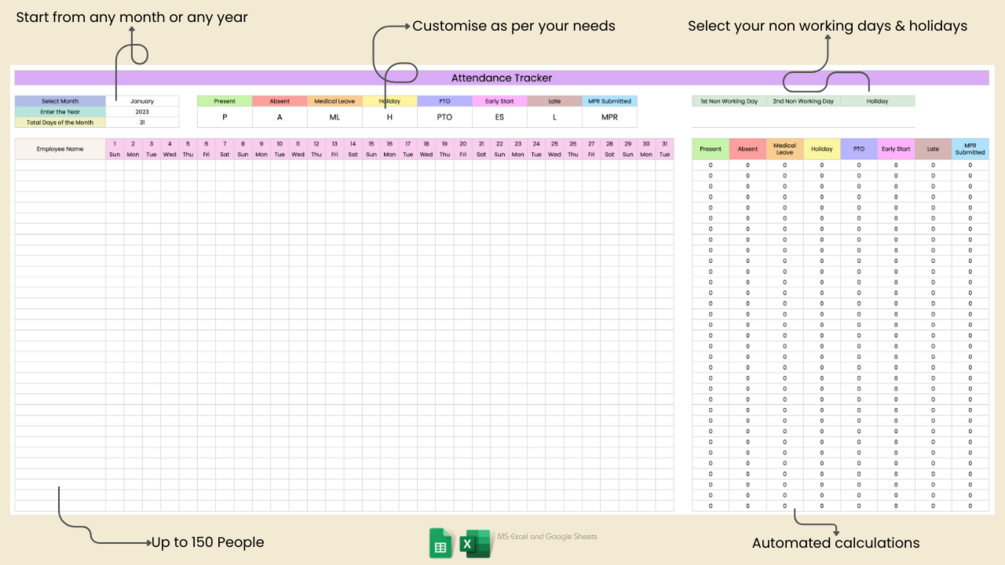Click the Holiday header in totals table
Screen dimensions: 1005x565
[x=822, y=149]
